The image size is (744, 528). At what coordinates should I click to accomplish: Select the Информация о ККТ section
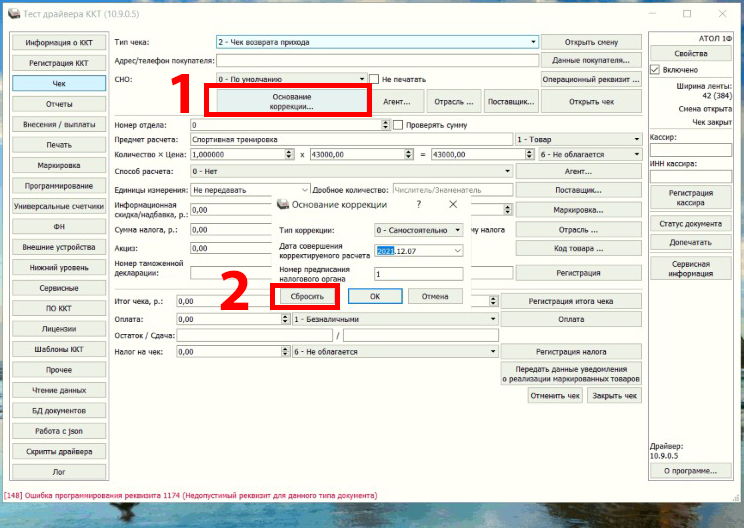pyautogui.click(x=58, y=42)
